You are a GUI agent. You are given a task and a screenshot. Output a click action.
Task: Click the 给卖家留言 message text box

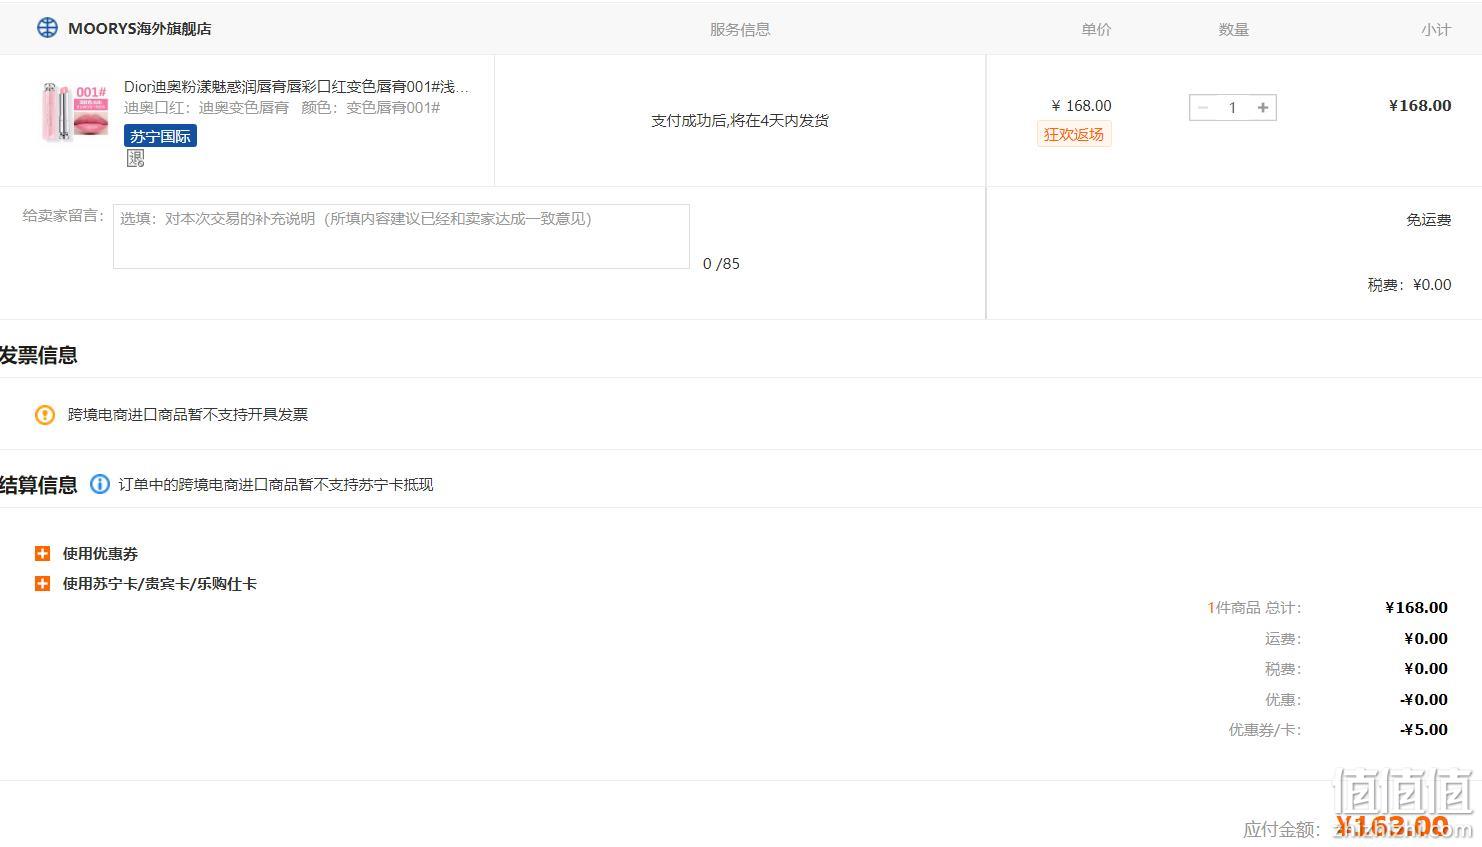pyautogui.click(x=401, y=237)
